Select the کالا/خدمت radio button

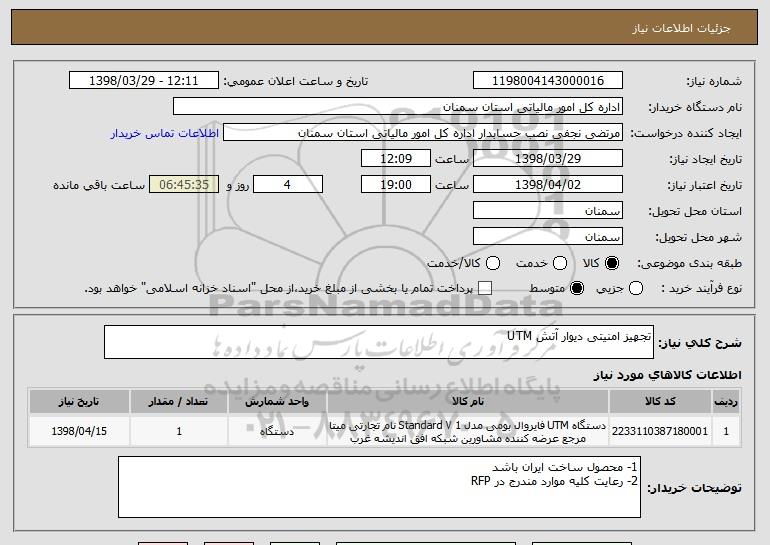493,263
